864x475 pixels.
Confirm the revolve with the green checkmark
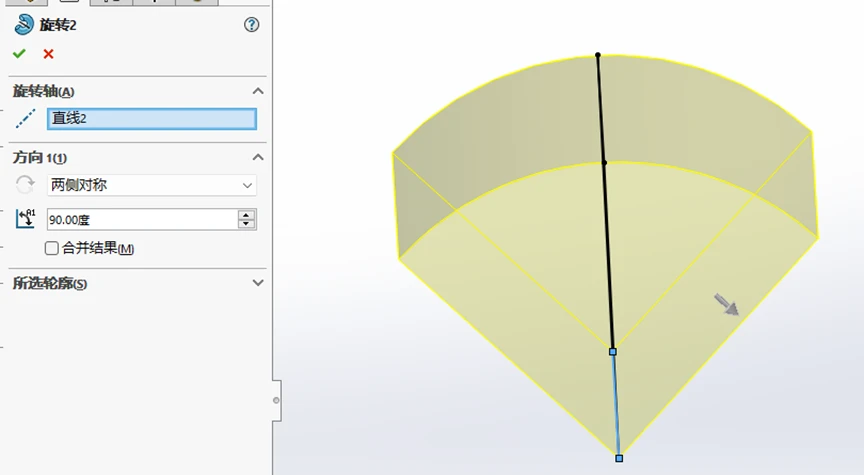click(19, 53)
